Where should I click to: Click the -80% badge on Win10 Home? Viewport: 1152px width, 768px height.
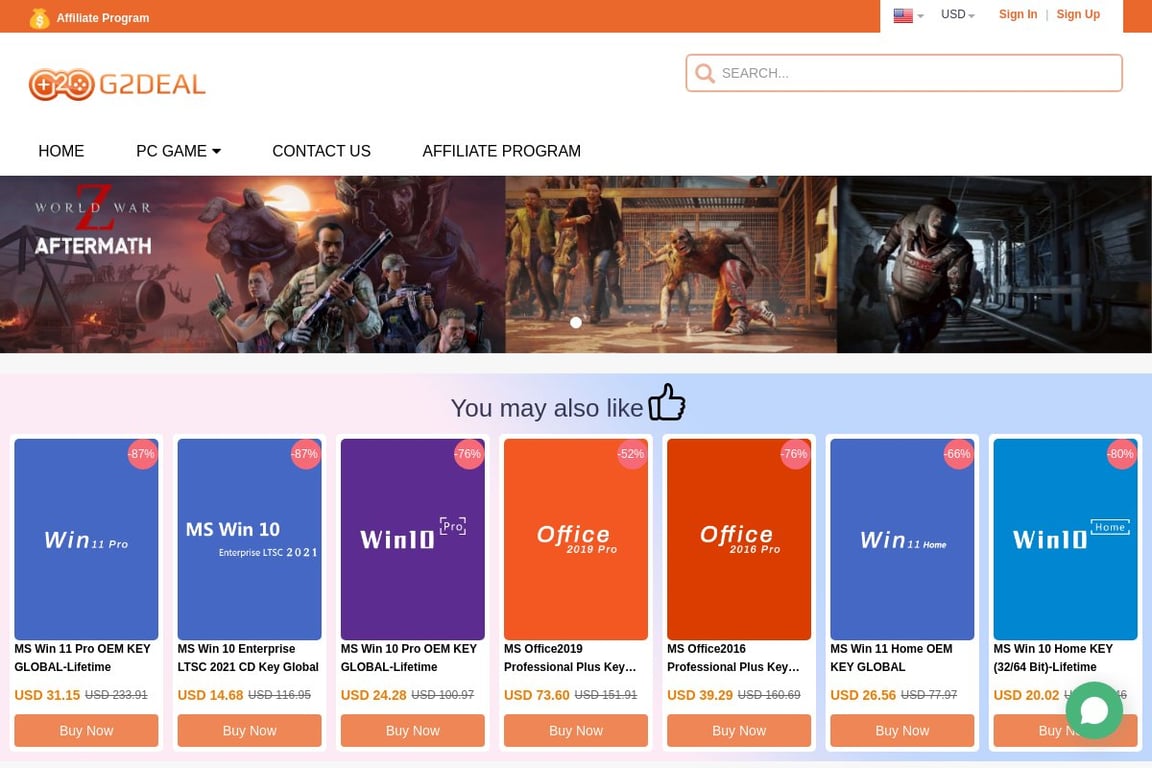click(1120, 454)
